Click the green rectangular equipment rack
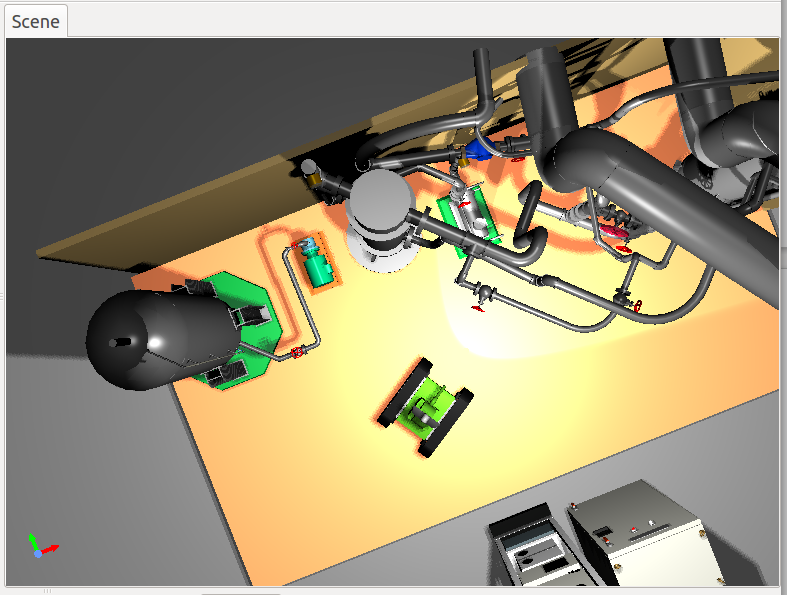This screenshot has height=595, width=787. tap(467, 225)
